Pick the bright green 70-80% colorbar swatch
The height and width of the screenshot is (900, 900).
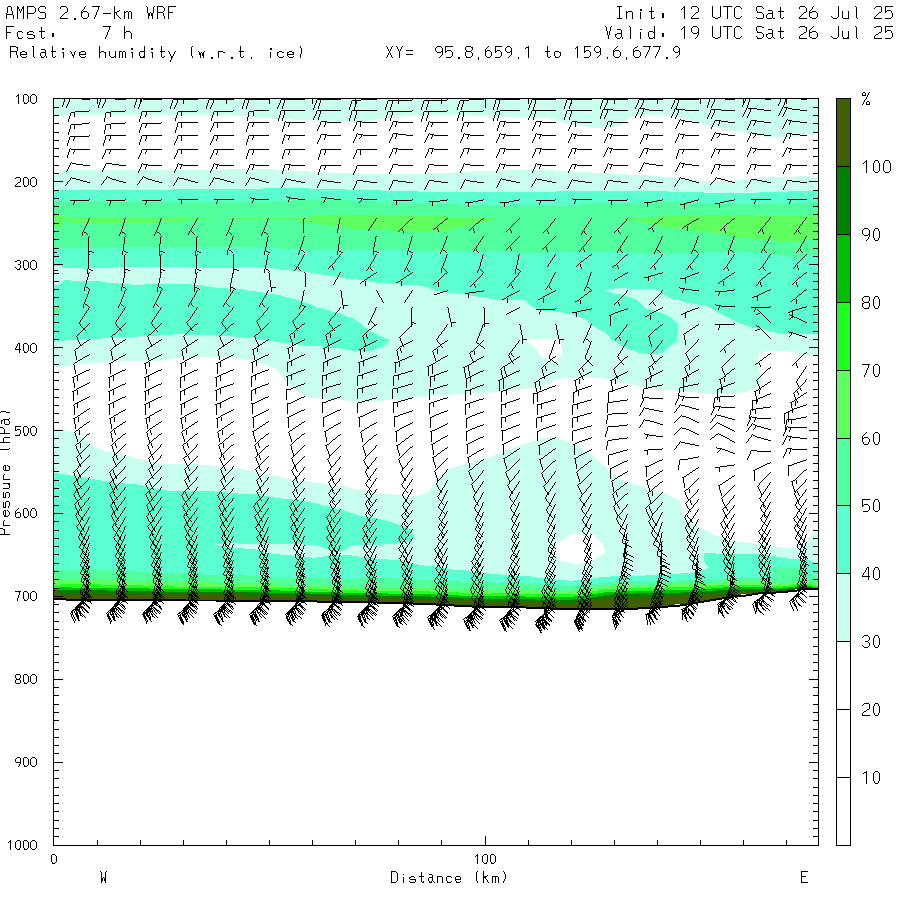(843, 336)
